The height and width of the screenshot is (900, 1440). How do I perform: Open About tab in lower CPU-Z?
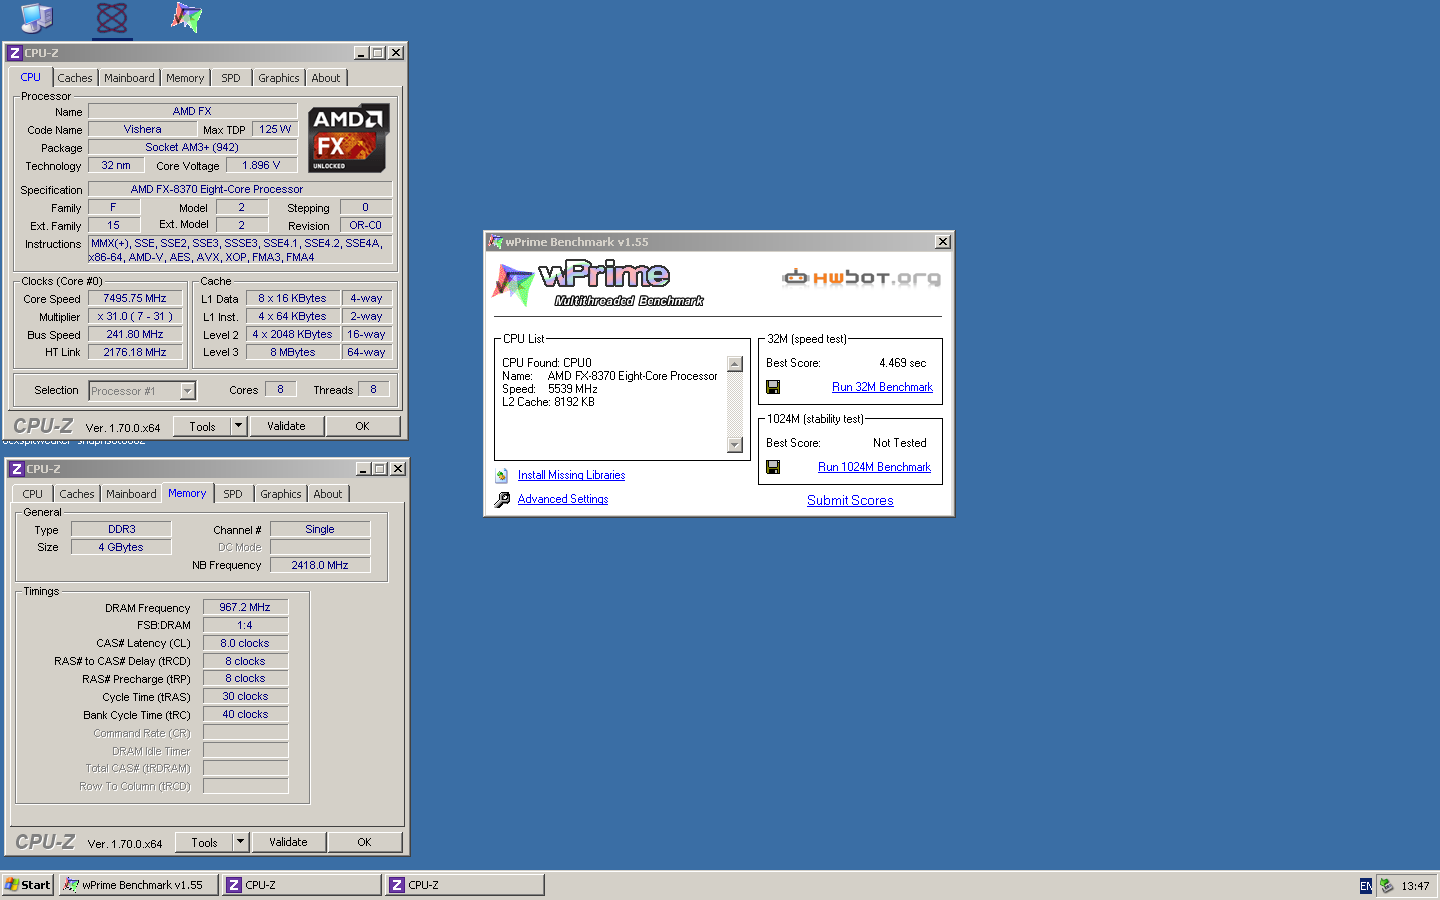pos(328,494)
